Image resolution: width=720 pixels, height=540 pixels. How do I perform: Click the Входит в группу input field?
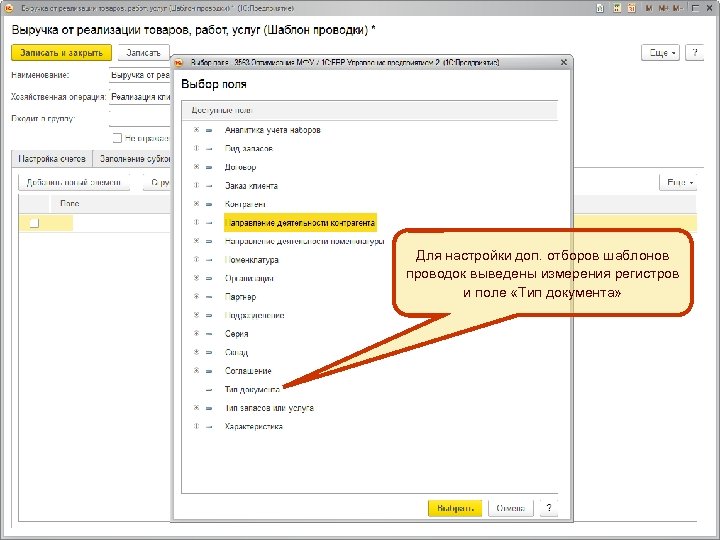pyautogui.click(x=140, y=118)
